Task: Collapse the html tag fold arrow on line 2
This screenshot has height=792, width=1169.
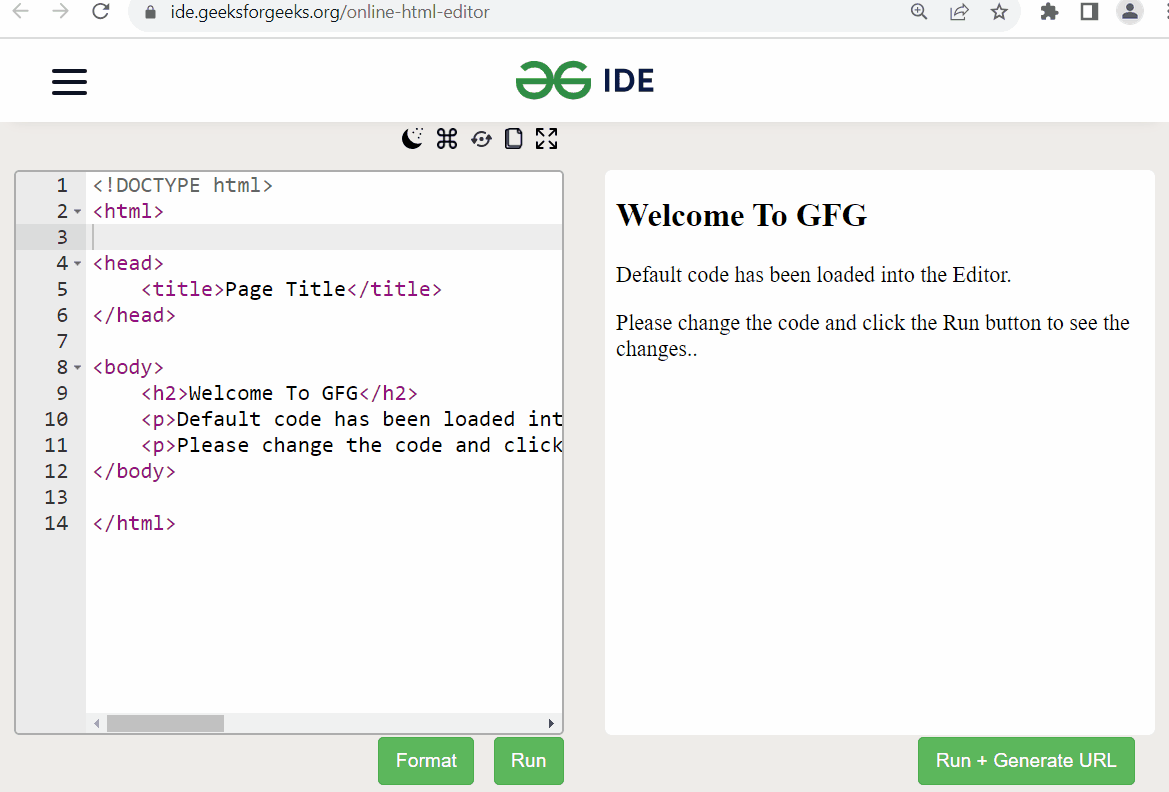Action: tap(76, 212)
